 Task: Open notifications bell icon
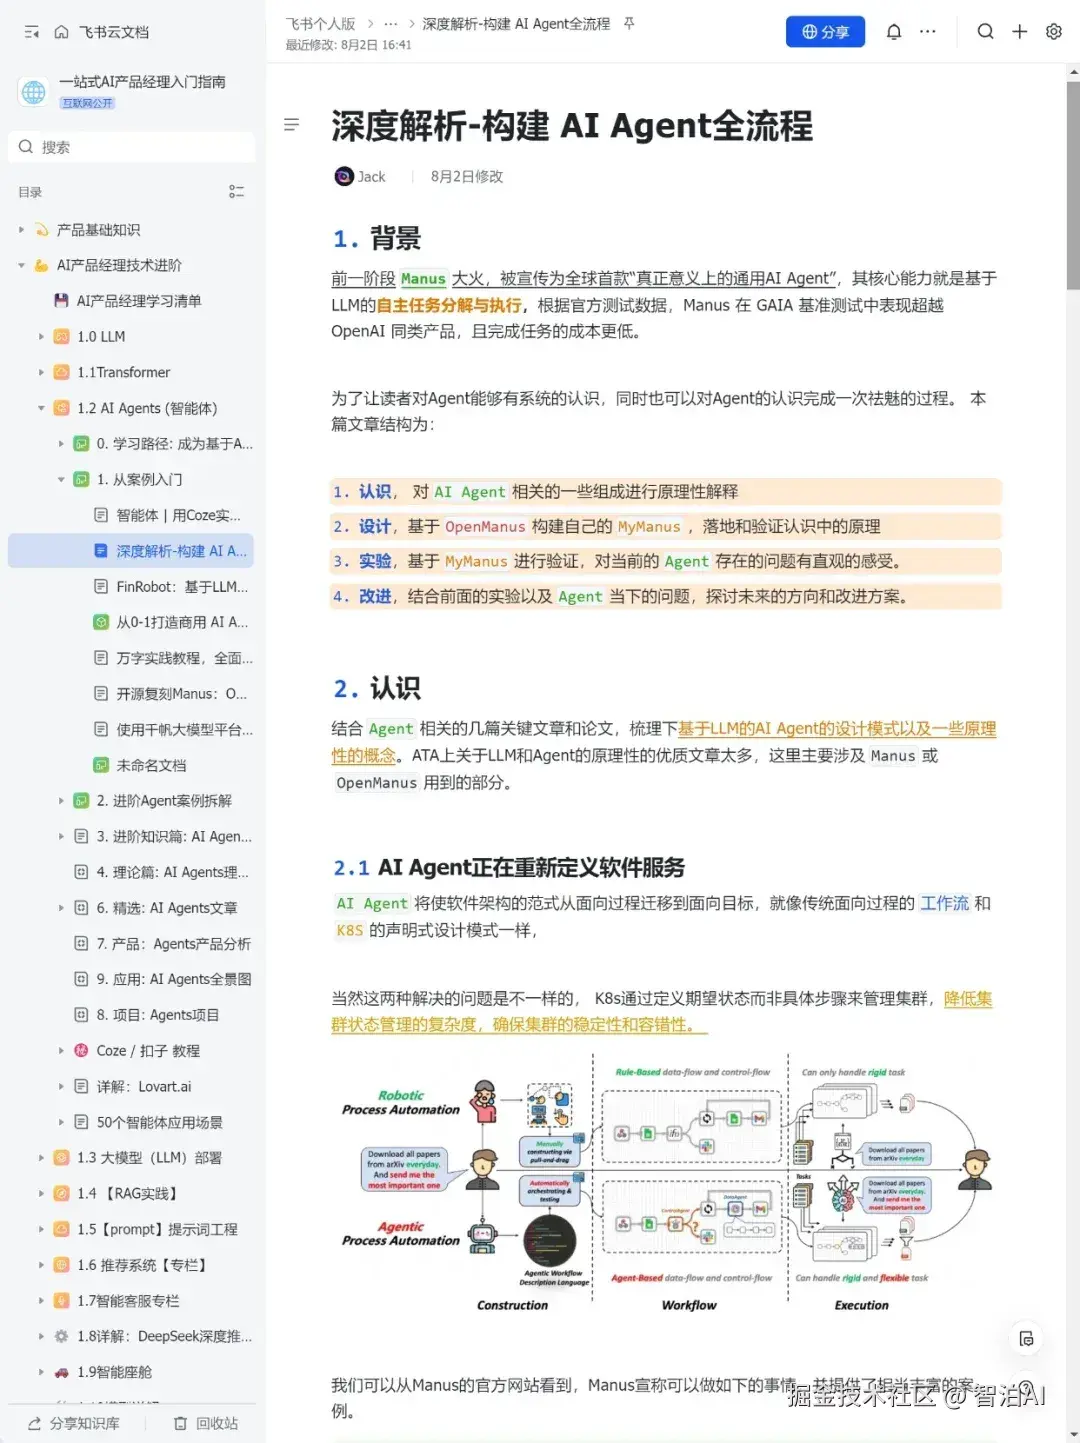(894, 32)
